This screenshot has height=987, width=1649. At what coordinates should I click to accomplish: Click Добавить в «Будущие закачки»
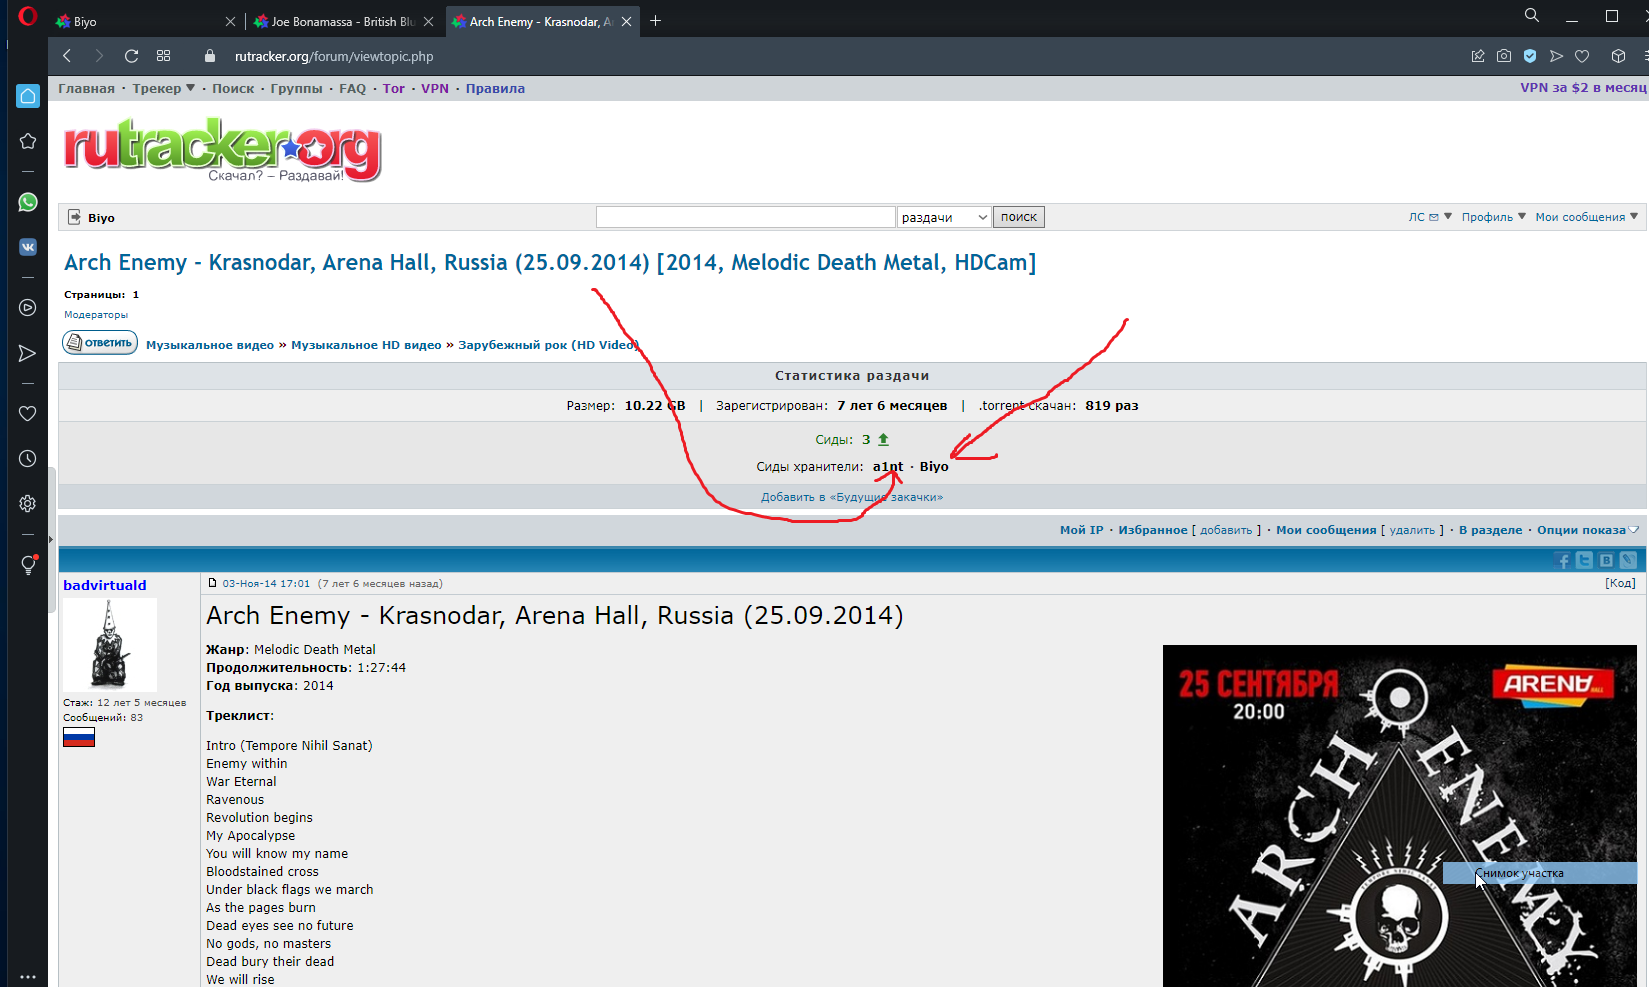click(x=852, y=497)
